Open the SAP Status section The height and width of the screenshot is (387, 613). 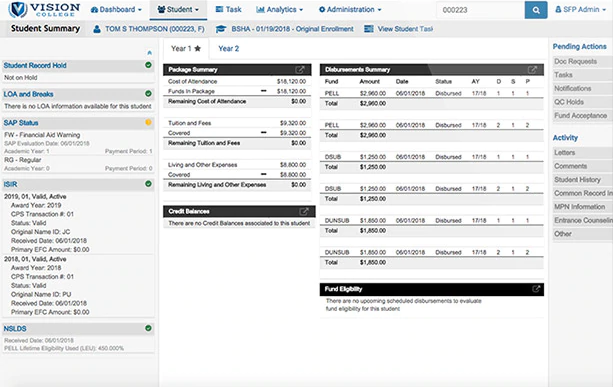click(x=21, y=123)
